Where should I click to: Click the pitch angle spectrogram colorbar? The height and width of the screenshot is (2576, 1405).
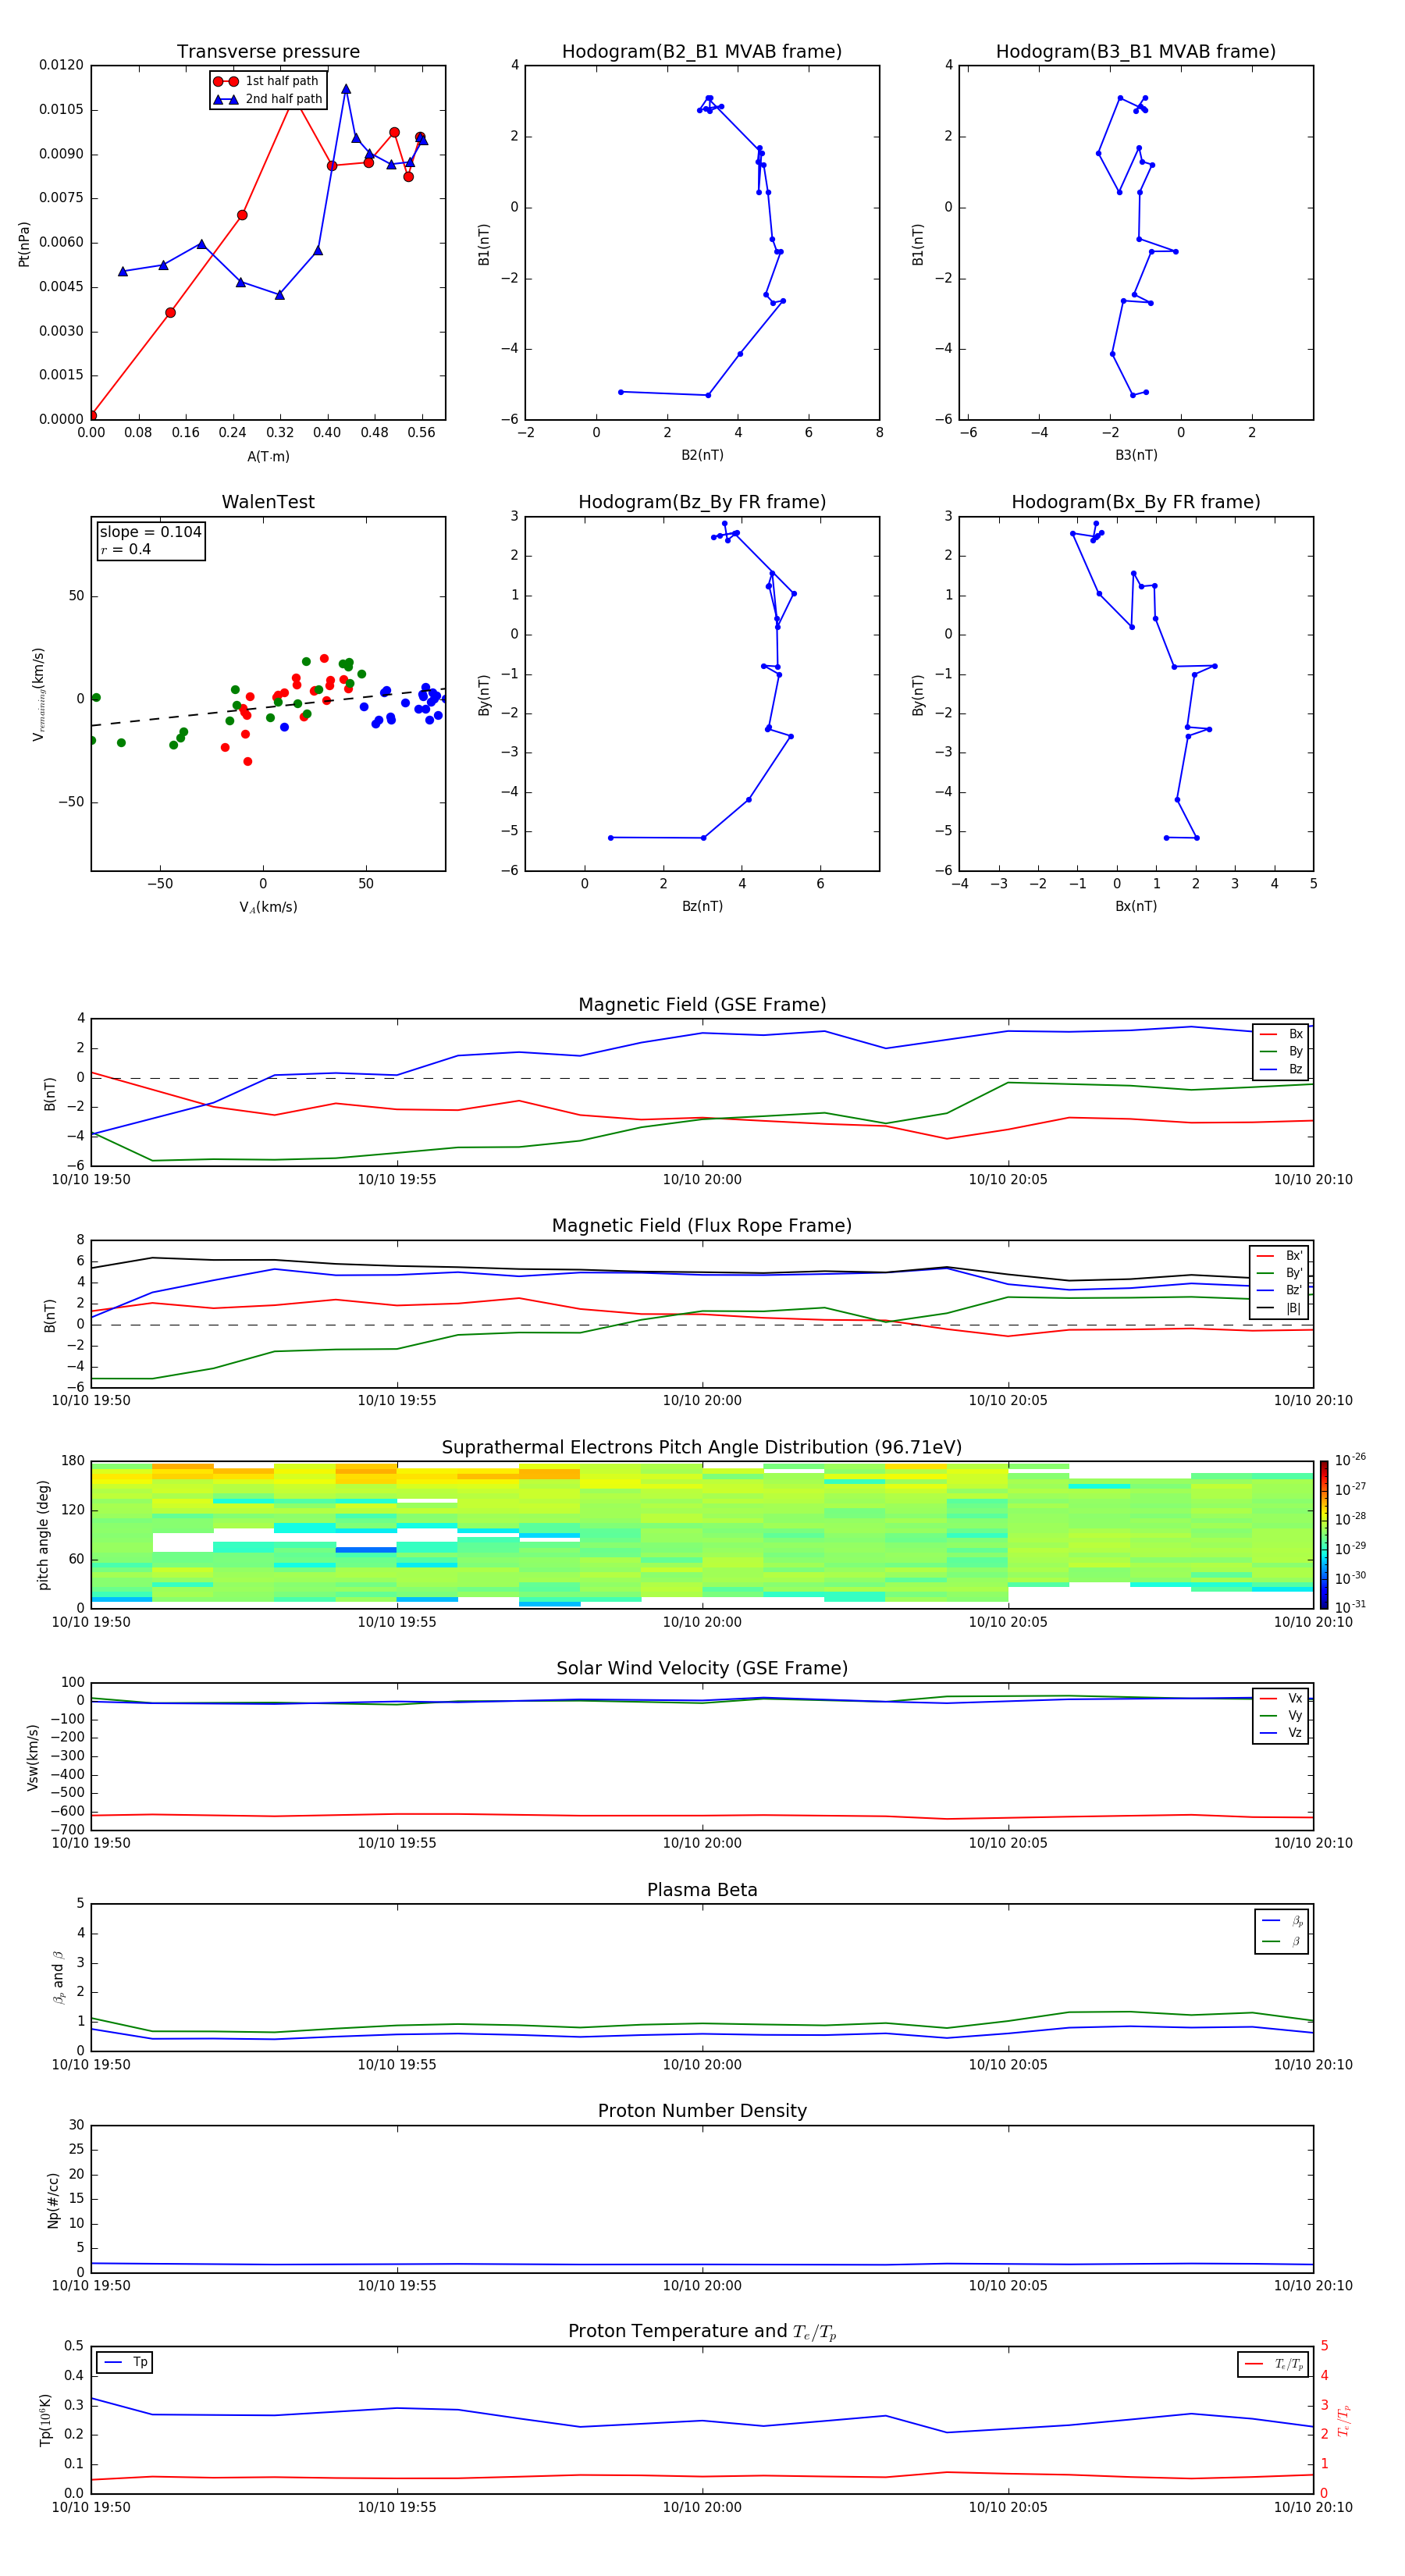[x=1323, y=1534]
